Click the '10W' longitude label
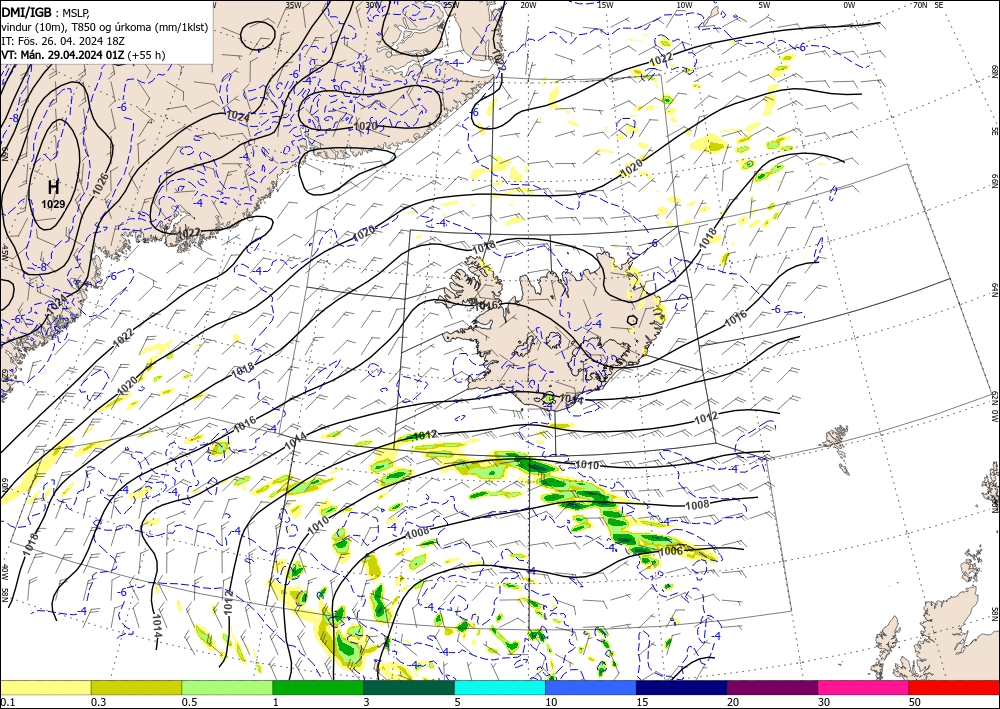 [x=684, y=5]
